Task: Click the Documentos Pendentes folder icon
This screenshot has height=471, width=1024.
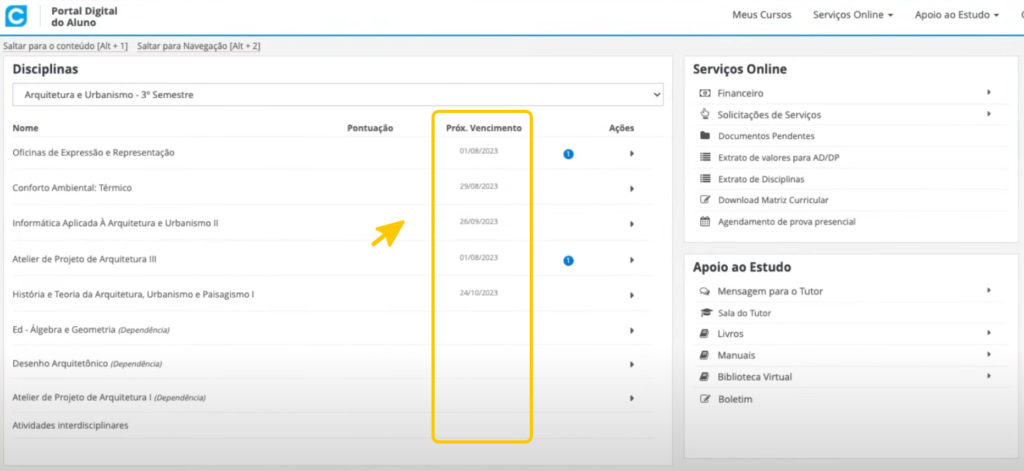Action: click(x=705, y=136)
